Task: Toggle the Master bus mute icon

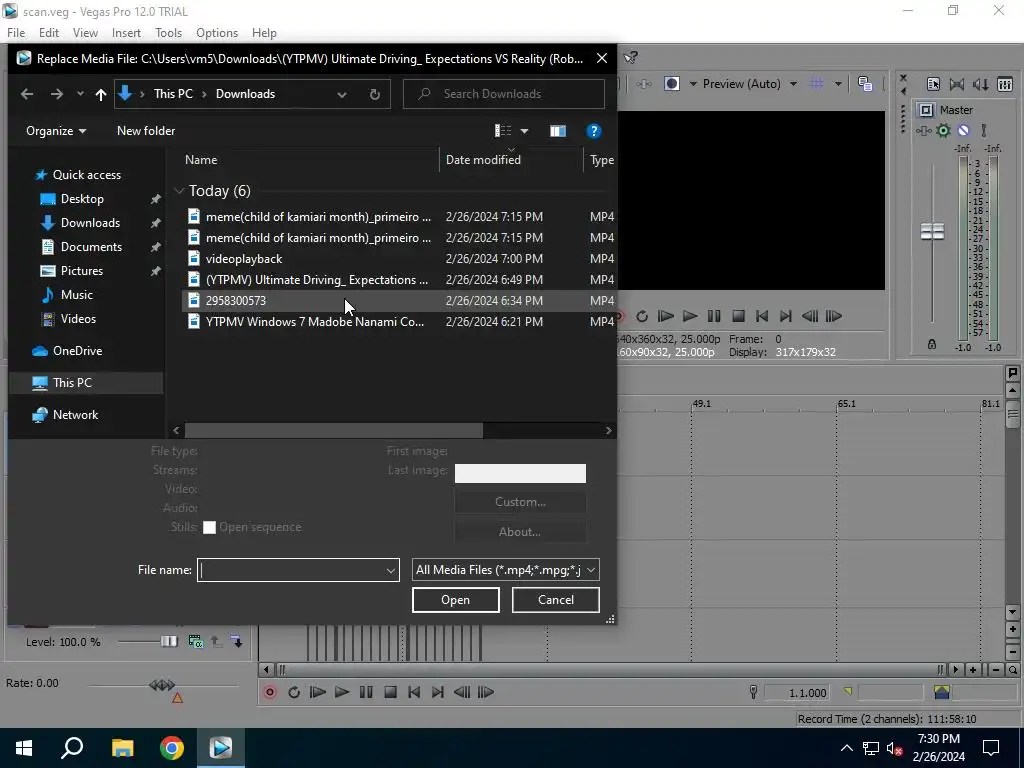Action: (963, 131)
